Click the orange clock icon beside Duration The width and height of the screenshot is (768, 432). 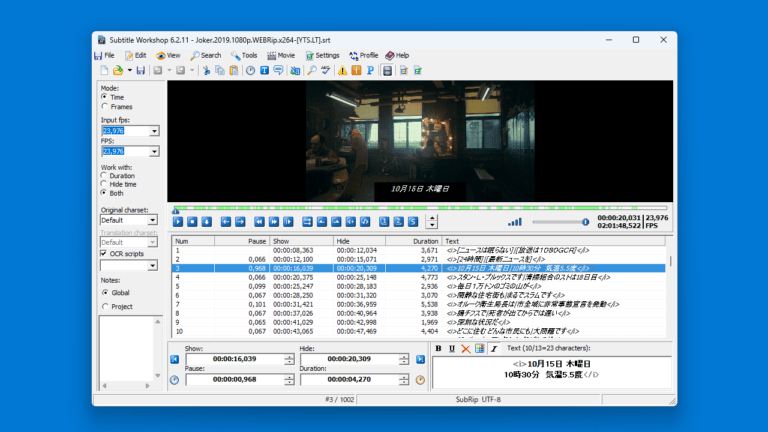tap(420, 380)
